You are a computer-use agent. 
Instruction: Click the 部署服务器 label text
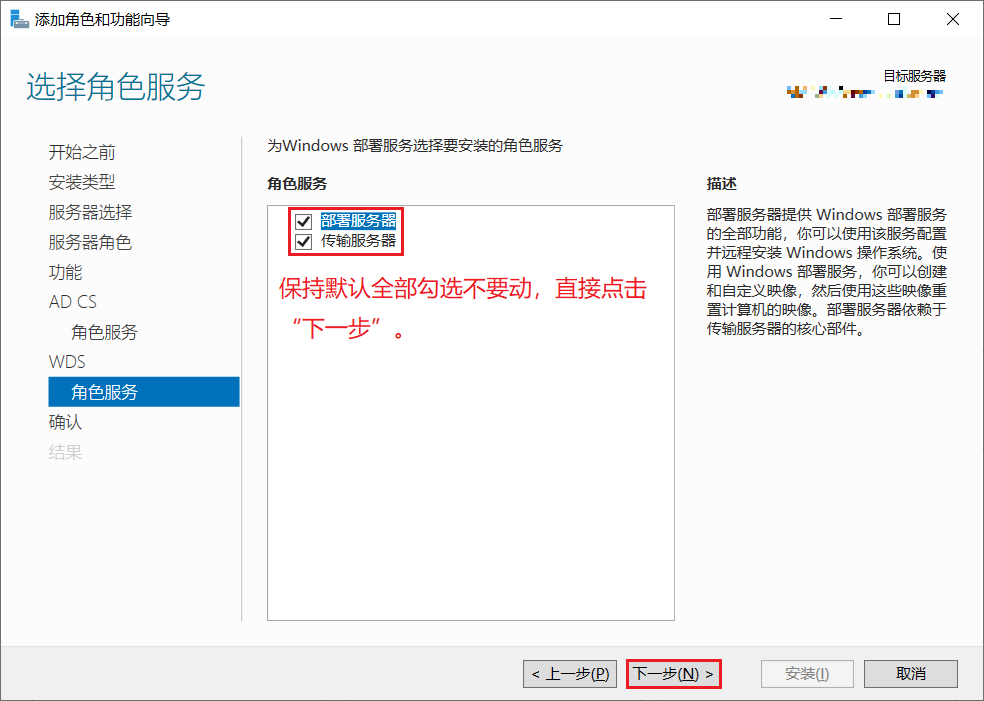click(x=360, y=221)
